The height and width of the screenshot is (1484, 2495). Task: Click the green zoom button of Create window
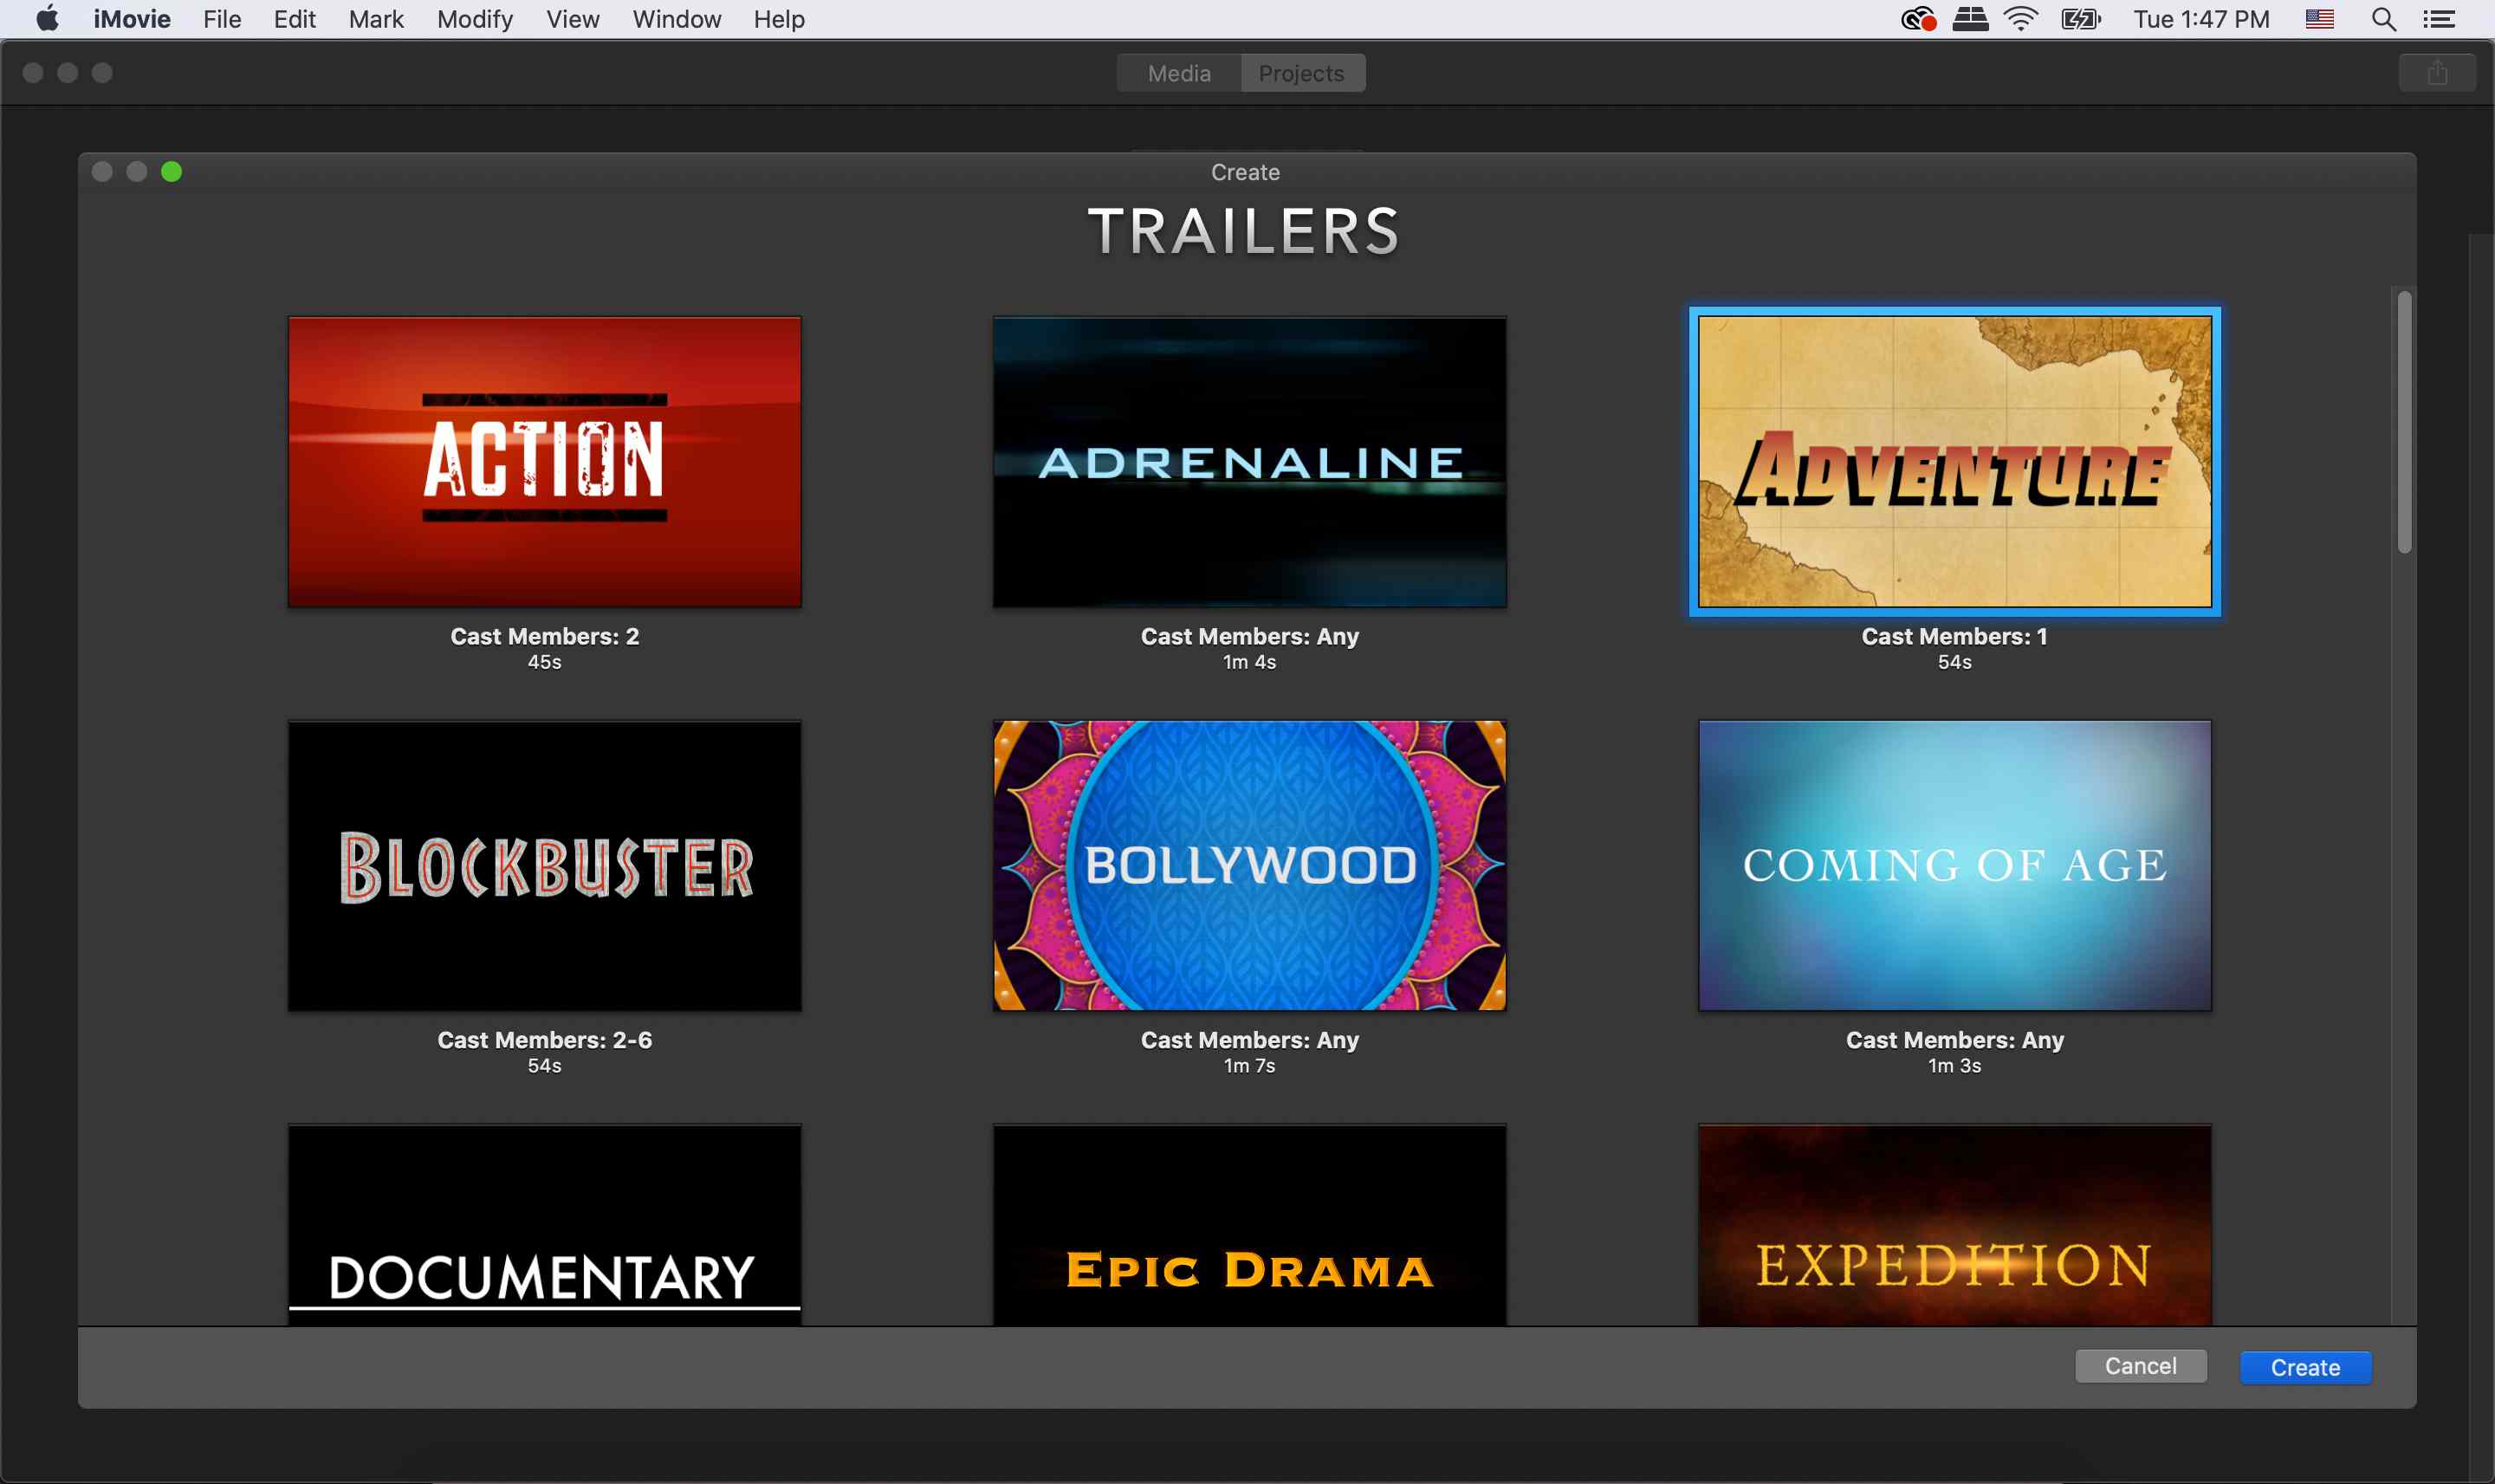point(171,172)
